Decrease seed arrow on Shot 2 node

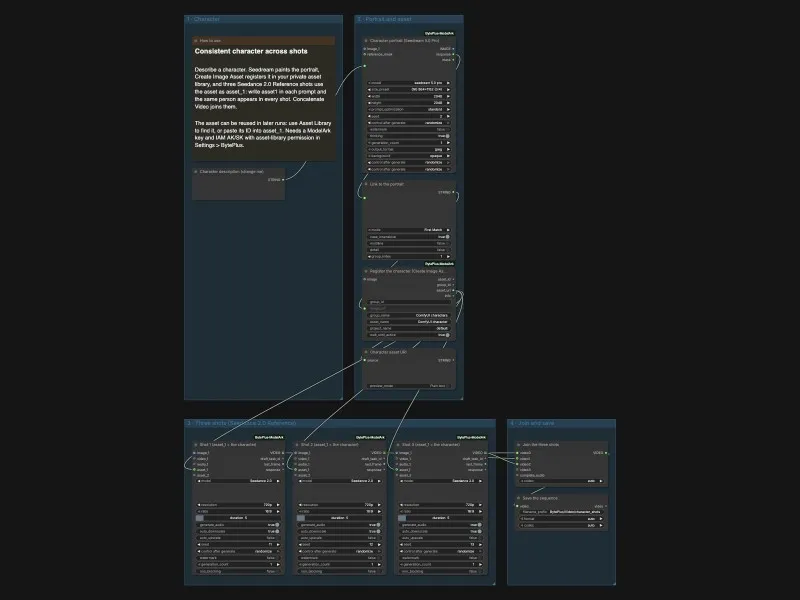pyautogui.click(x=300, y=544)
